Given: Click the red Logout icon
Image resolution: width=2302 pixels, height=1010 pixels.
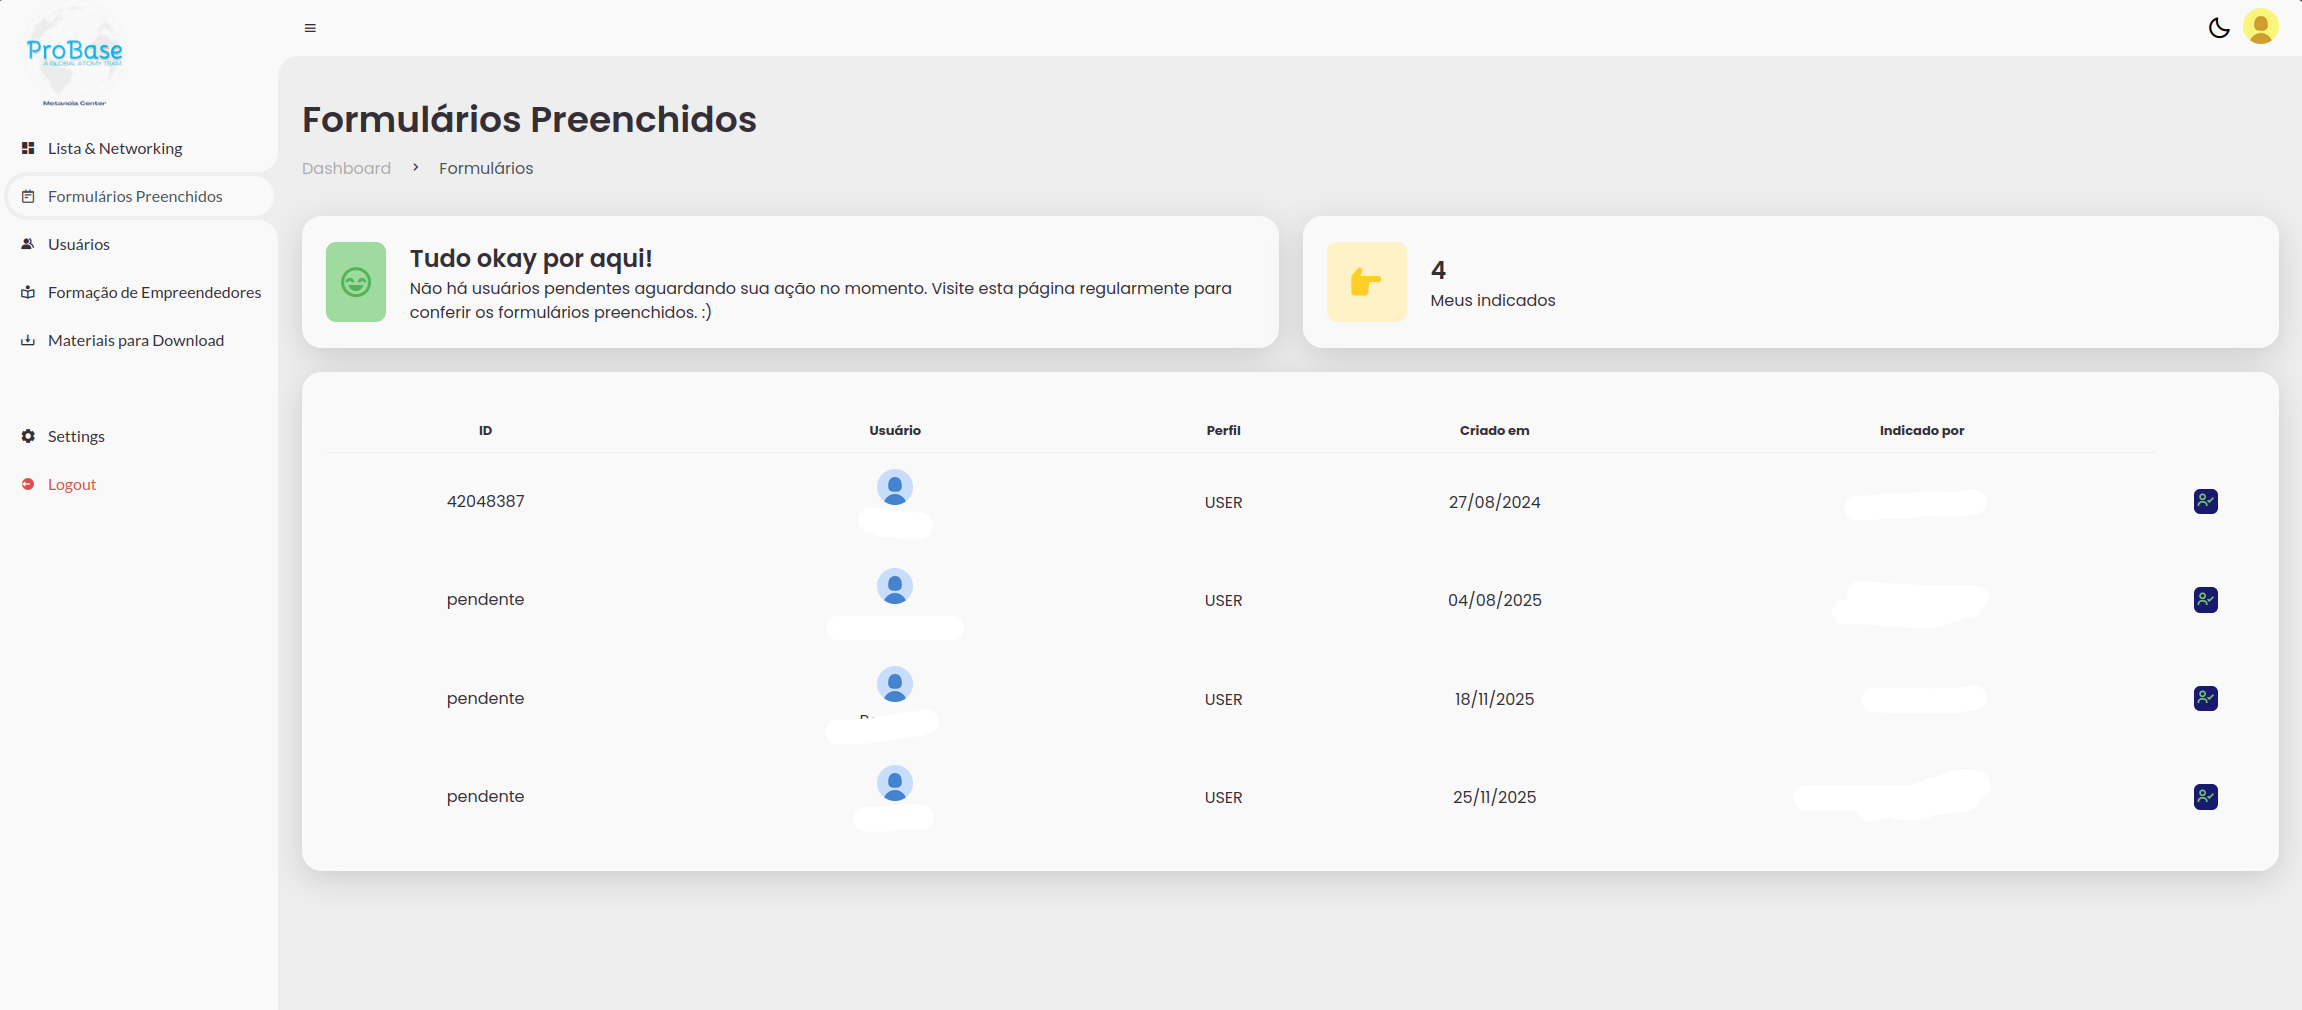Looking at the screenshot, I should [28, 484].
